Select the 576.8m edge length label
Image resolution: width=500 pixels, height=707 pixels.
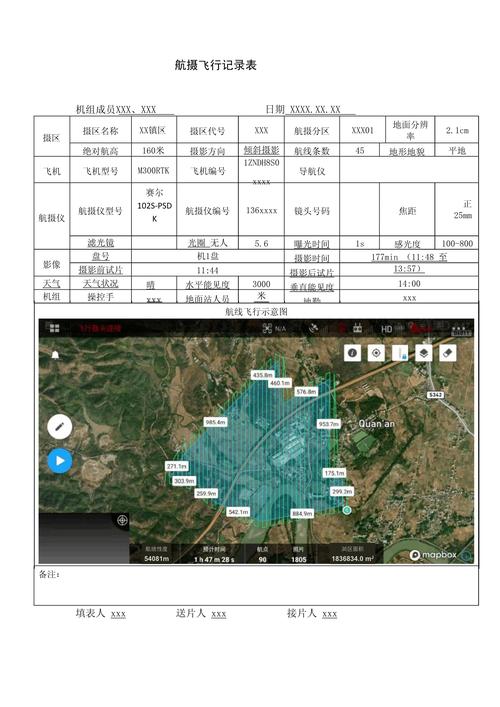click(x=306, y=392)
